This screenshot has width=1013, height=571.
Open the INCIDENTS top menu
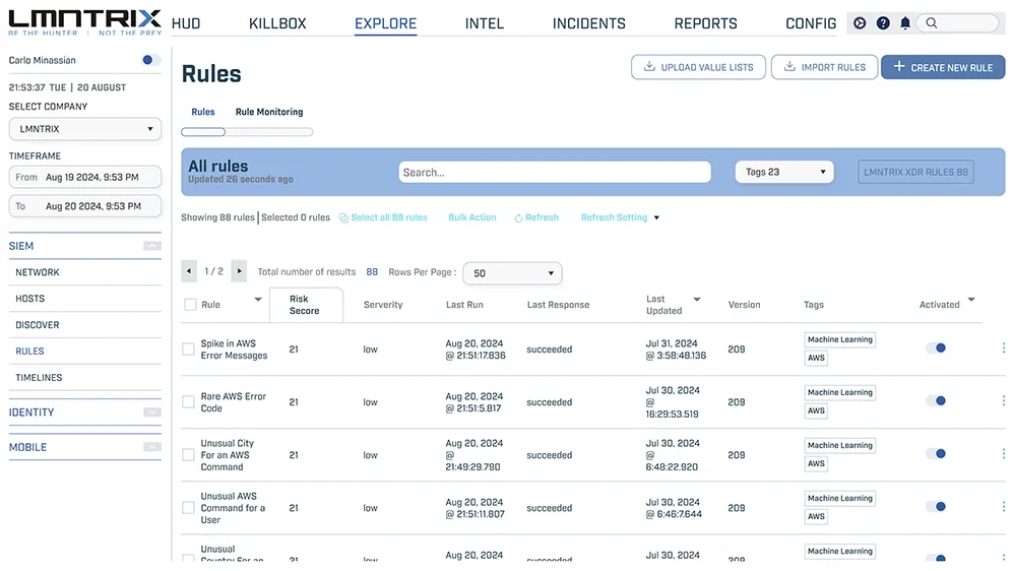pos(589,23)
